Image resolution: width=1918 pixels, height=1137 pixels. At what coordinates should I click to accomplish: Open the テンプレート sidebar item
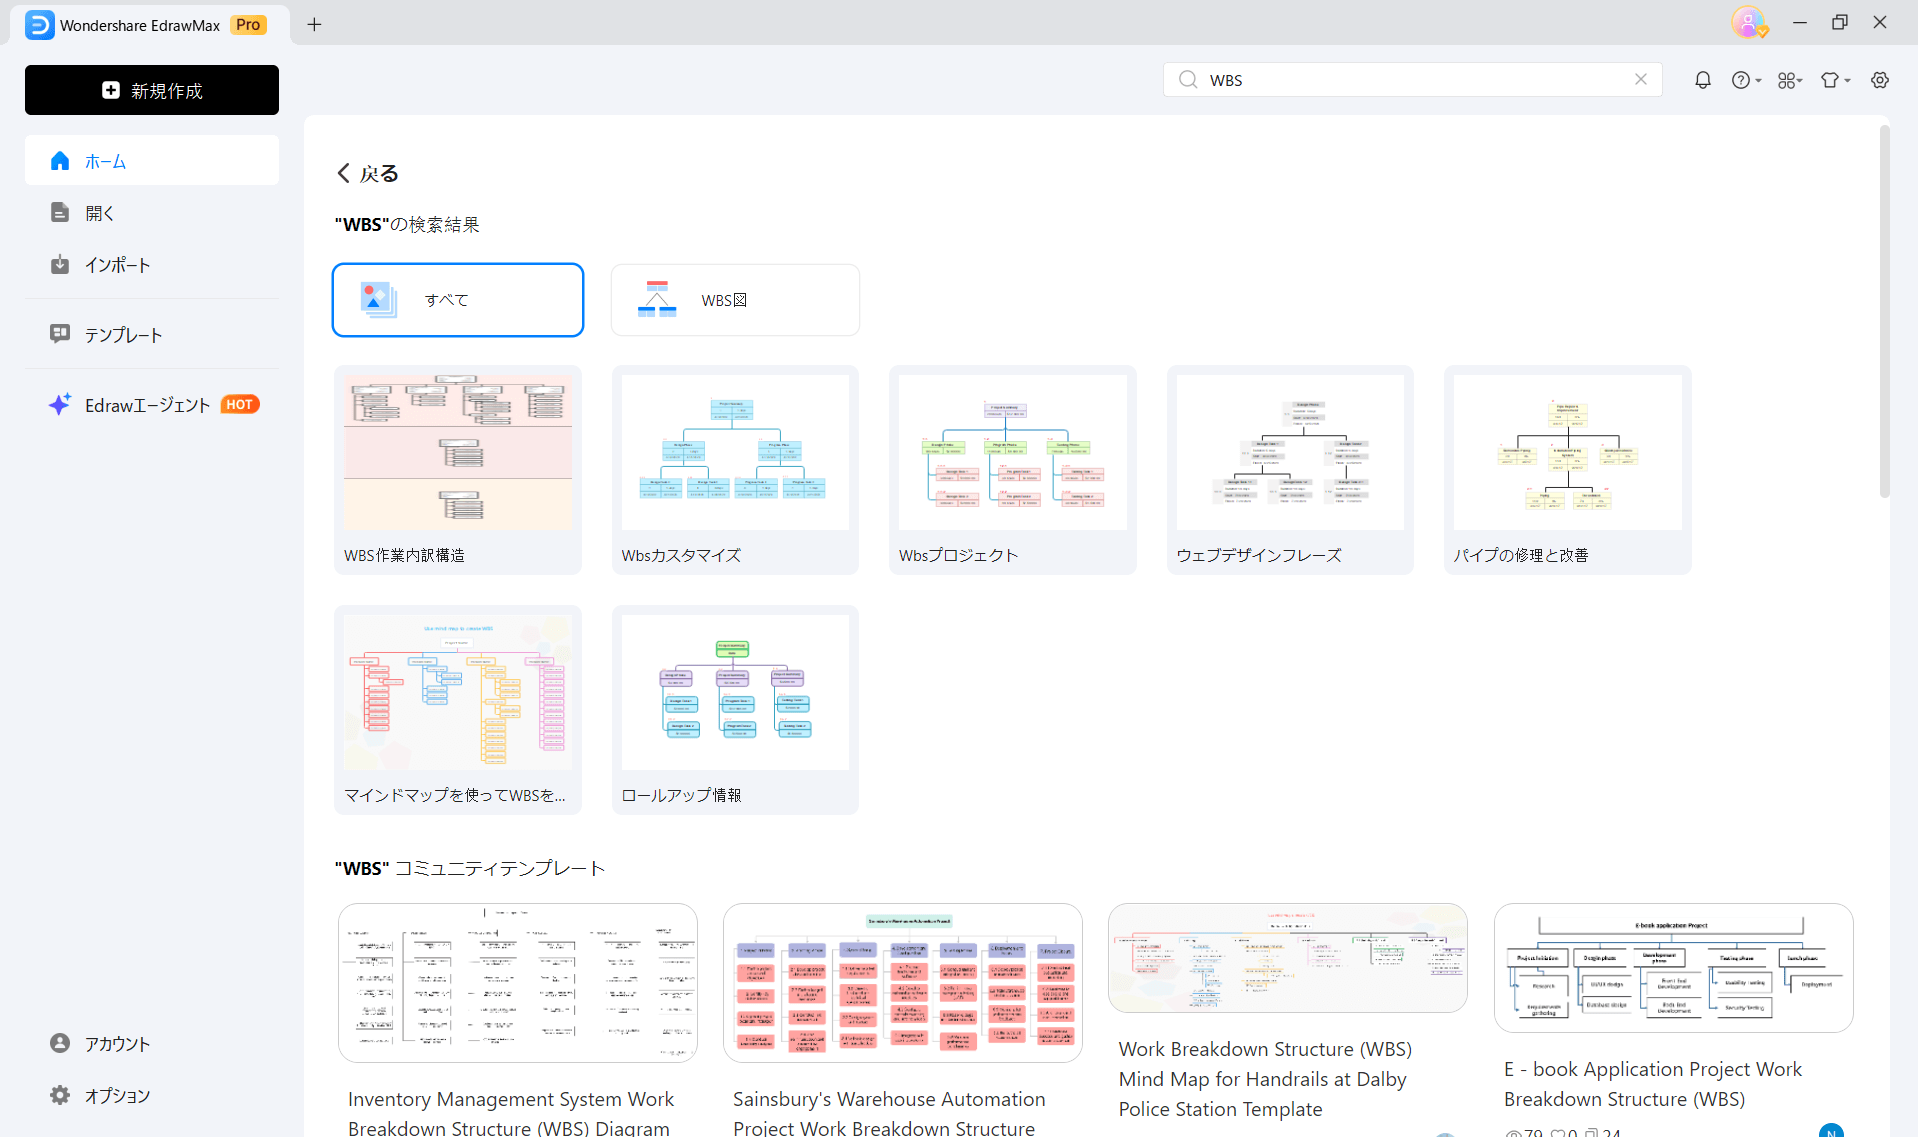[122, 335]
